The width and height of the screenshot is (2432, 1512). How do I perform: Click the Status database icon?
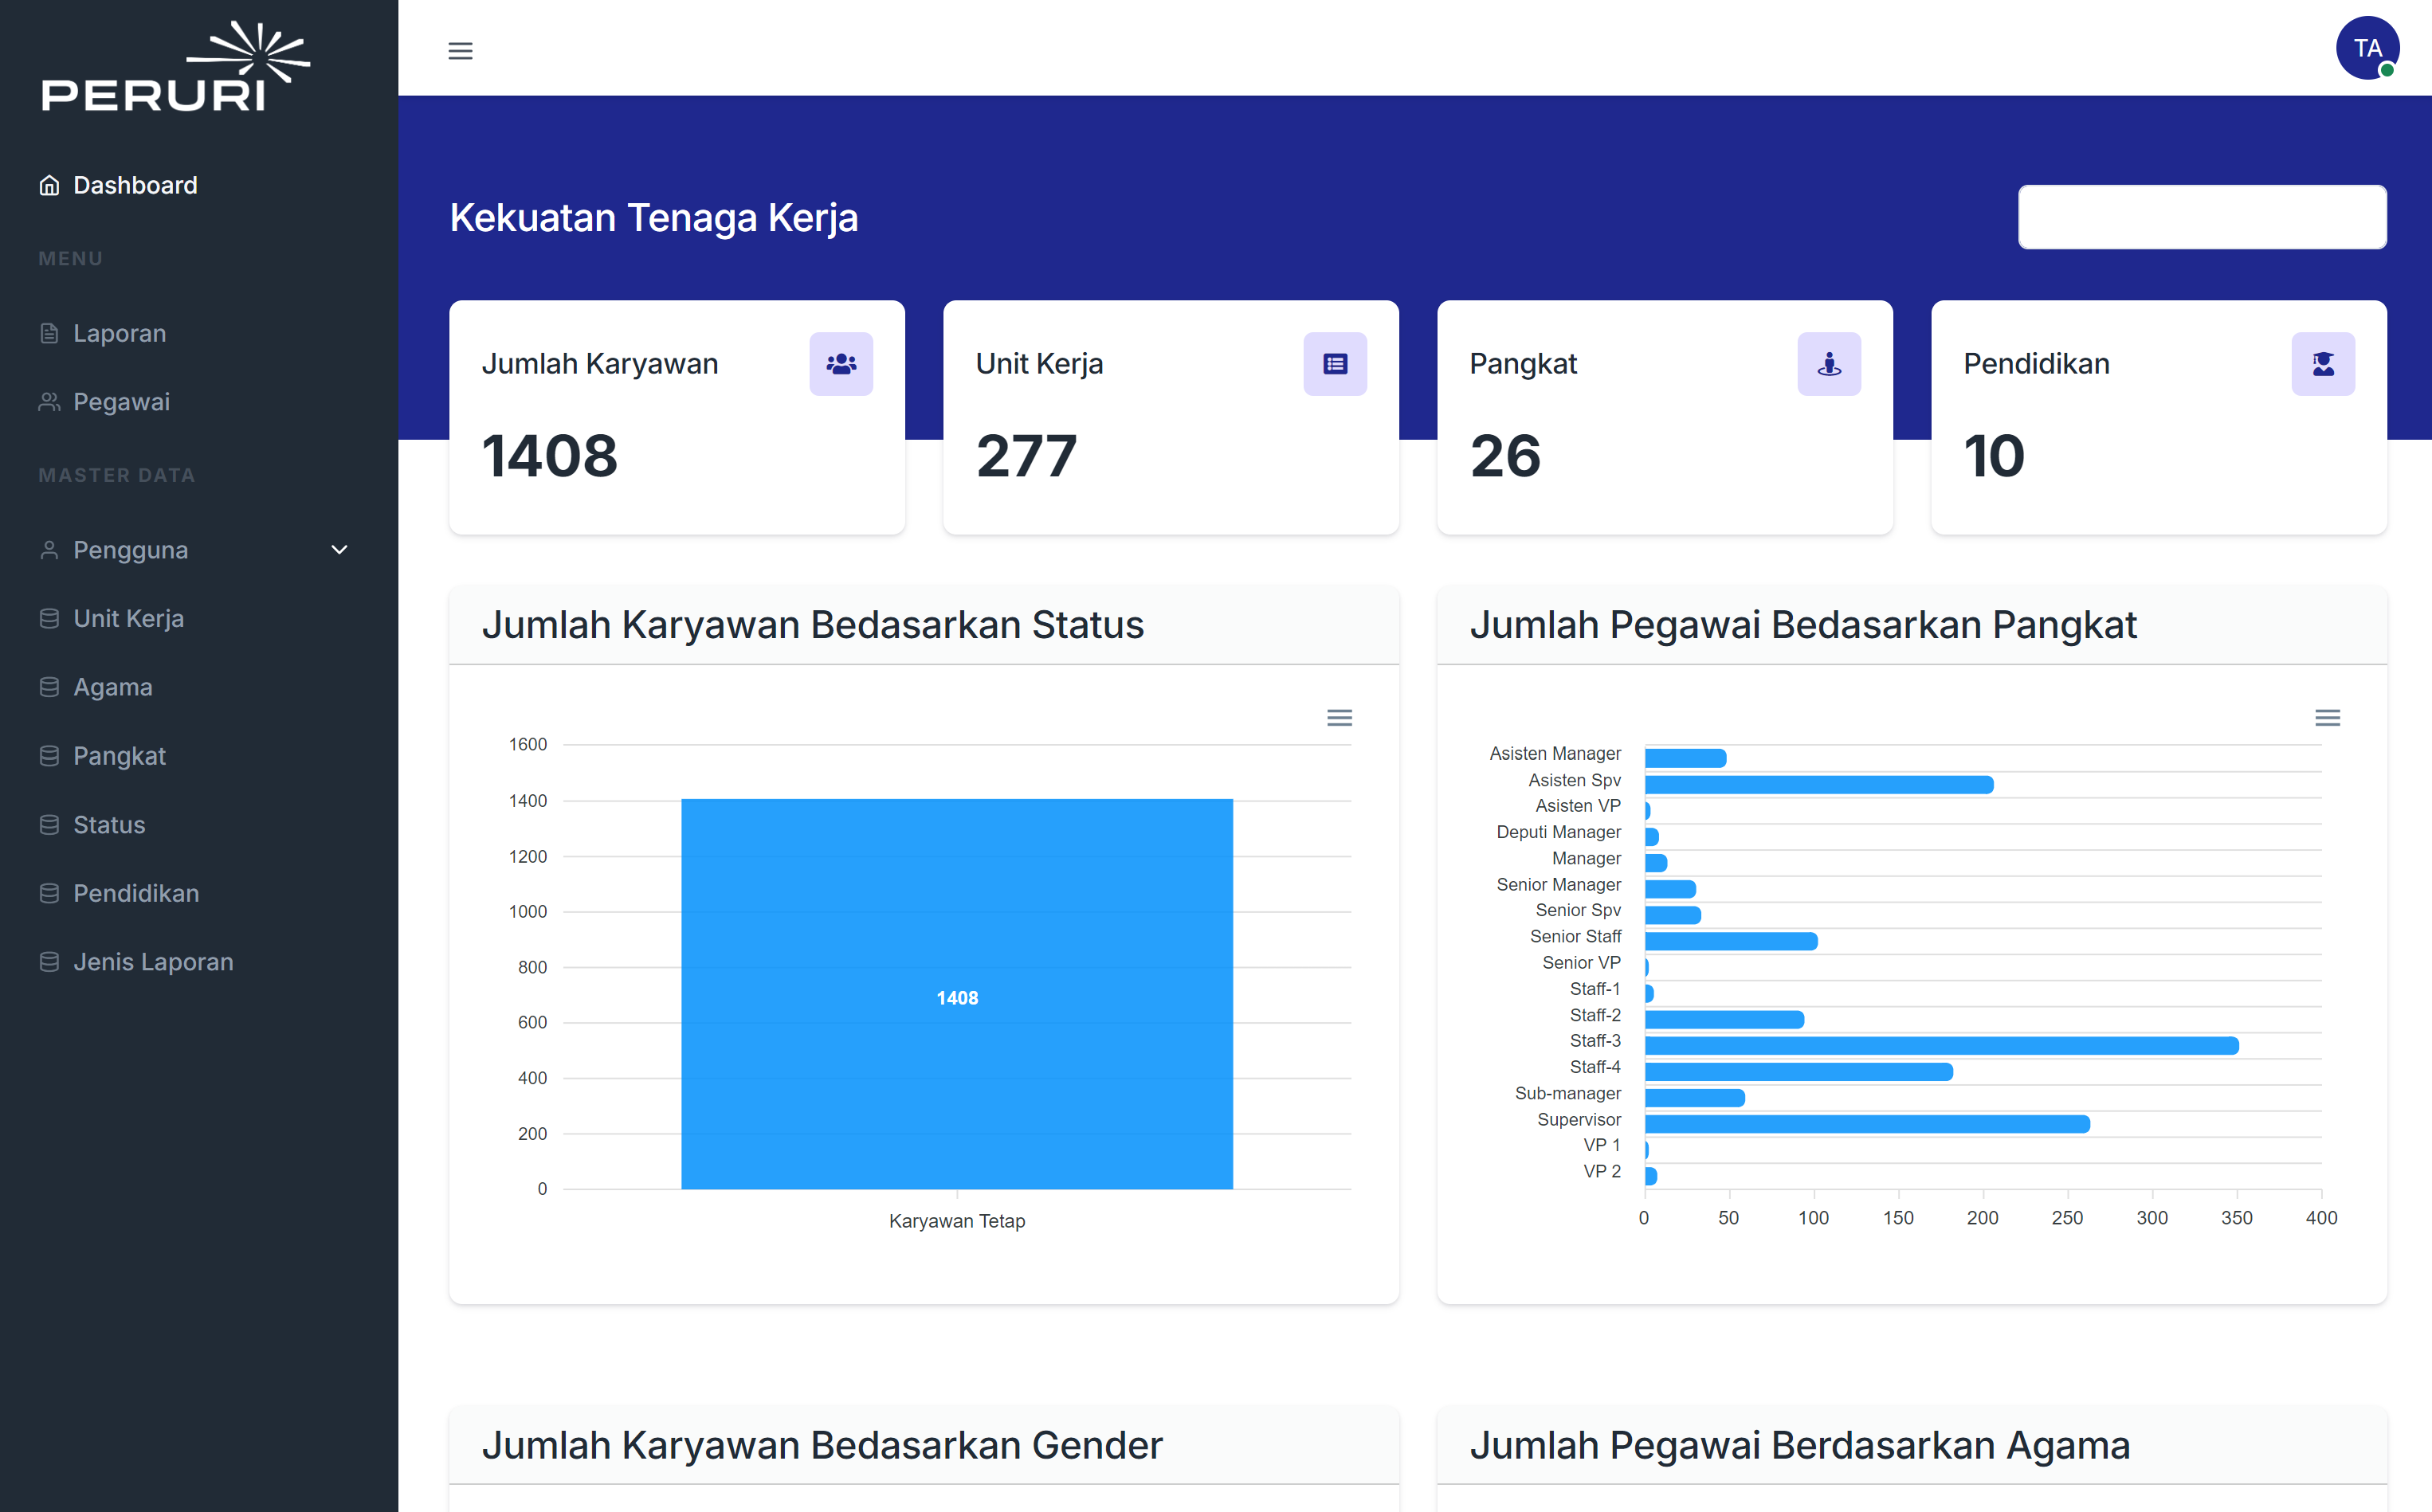click(x=49, y=825)
